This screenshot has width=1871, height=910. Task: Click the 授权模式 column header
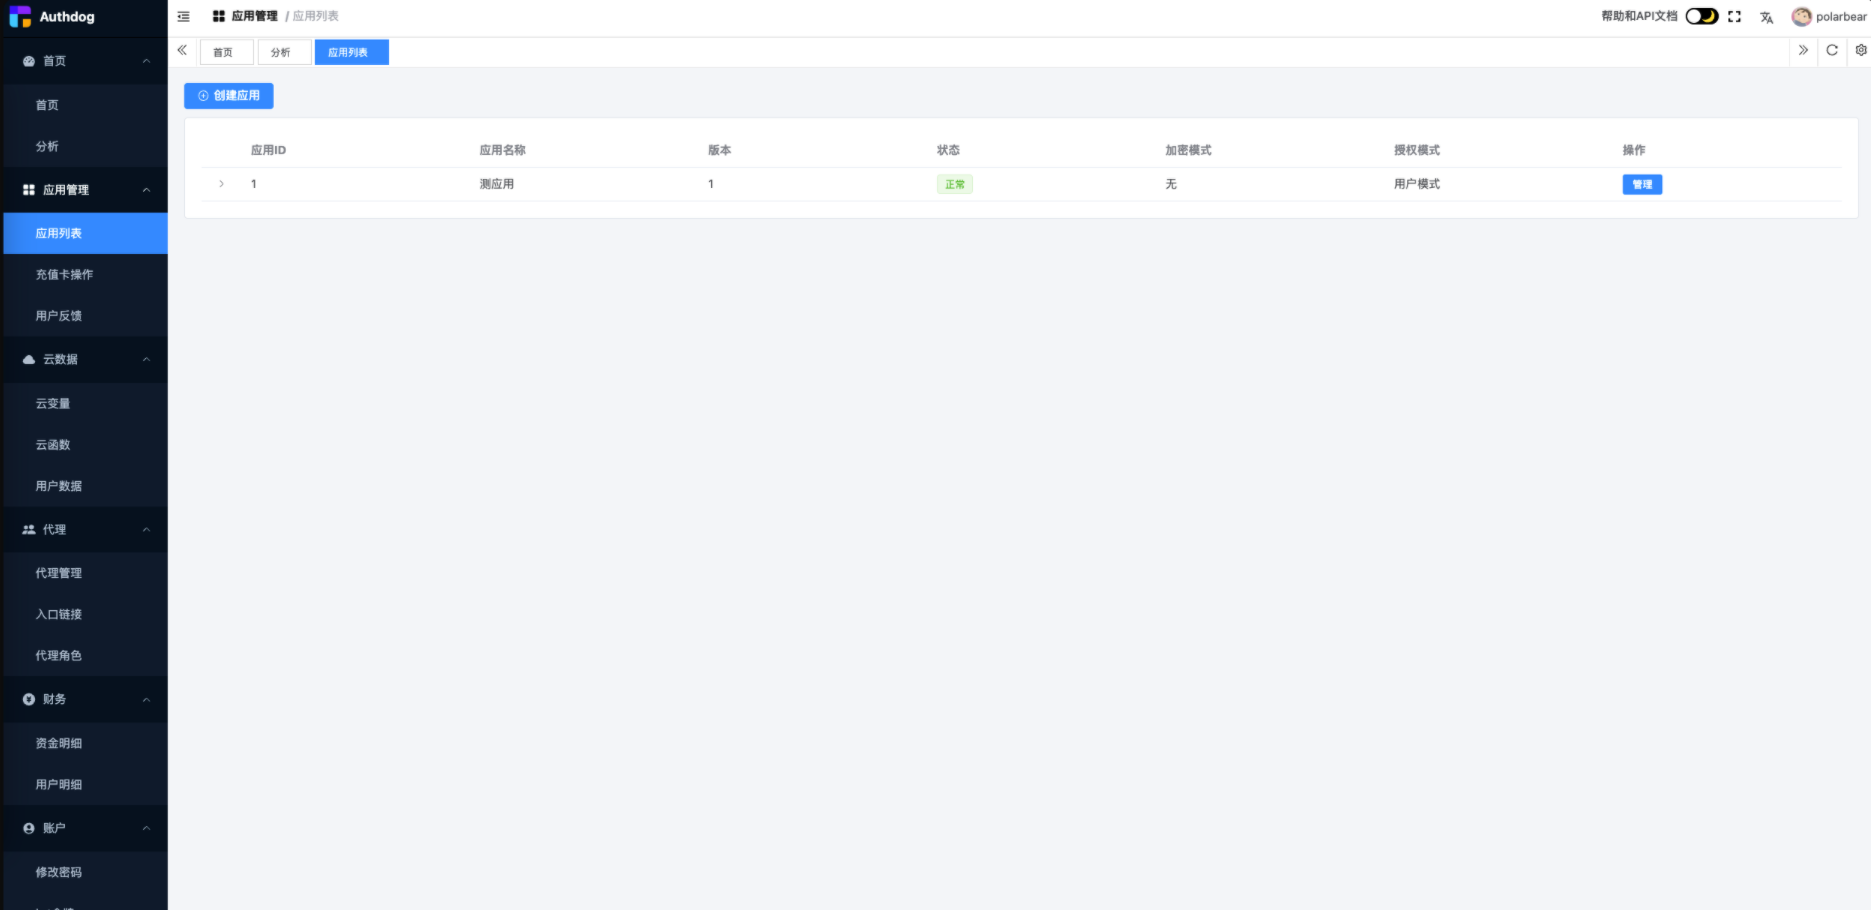(1417, 150)
